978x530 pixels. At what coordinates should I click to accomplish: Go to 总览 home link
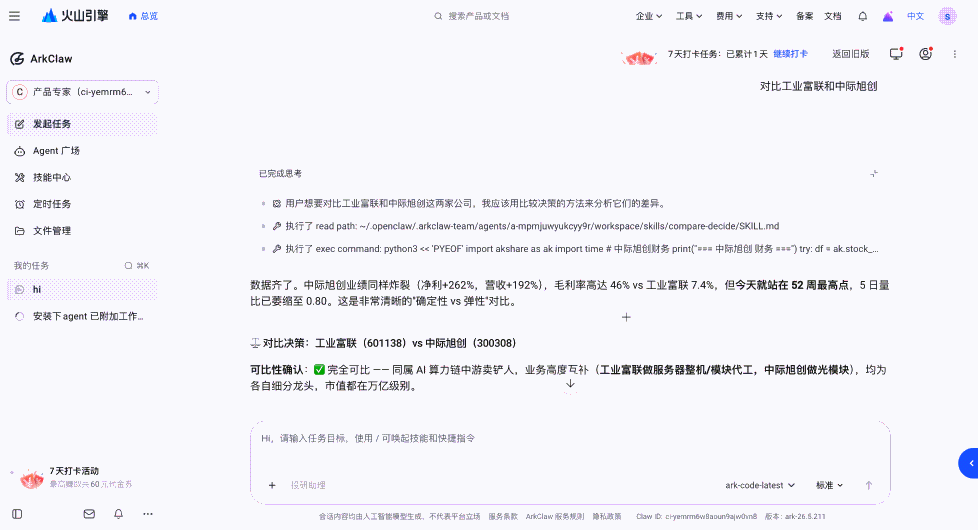[143, 16]
